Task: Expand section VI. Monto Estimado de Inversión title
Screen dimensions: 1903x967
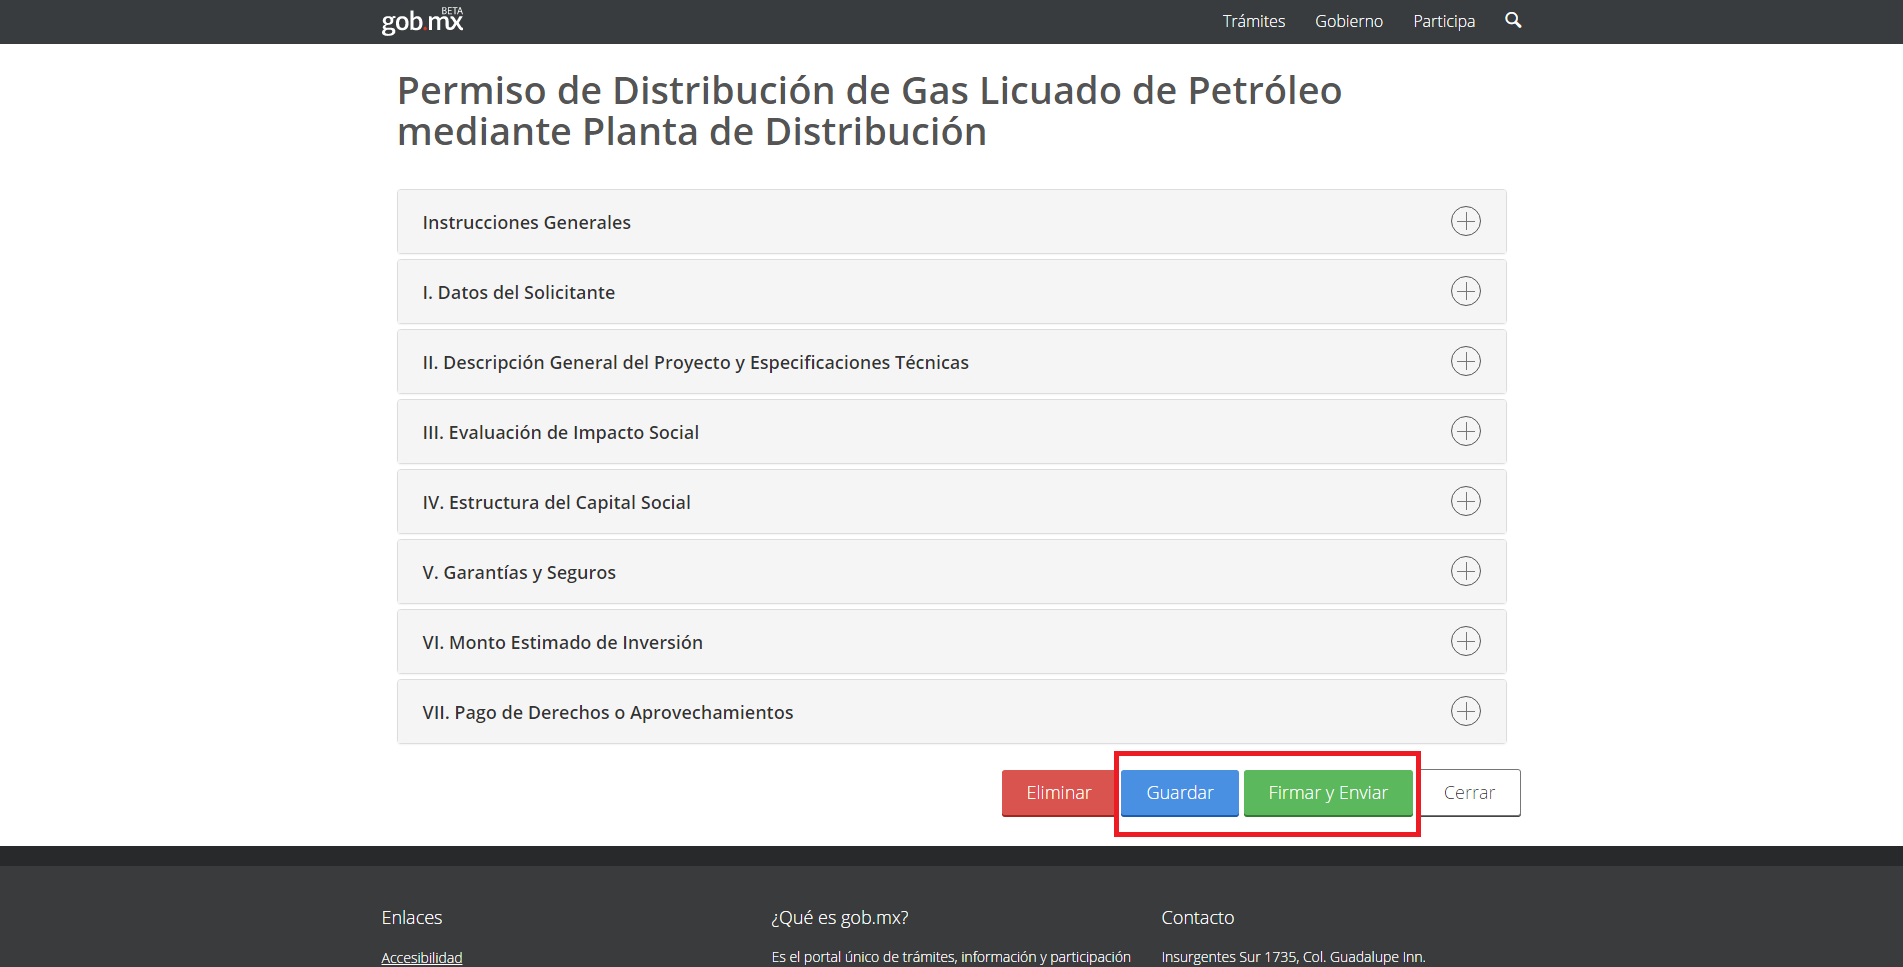Action: click(x=562, y=642)
